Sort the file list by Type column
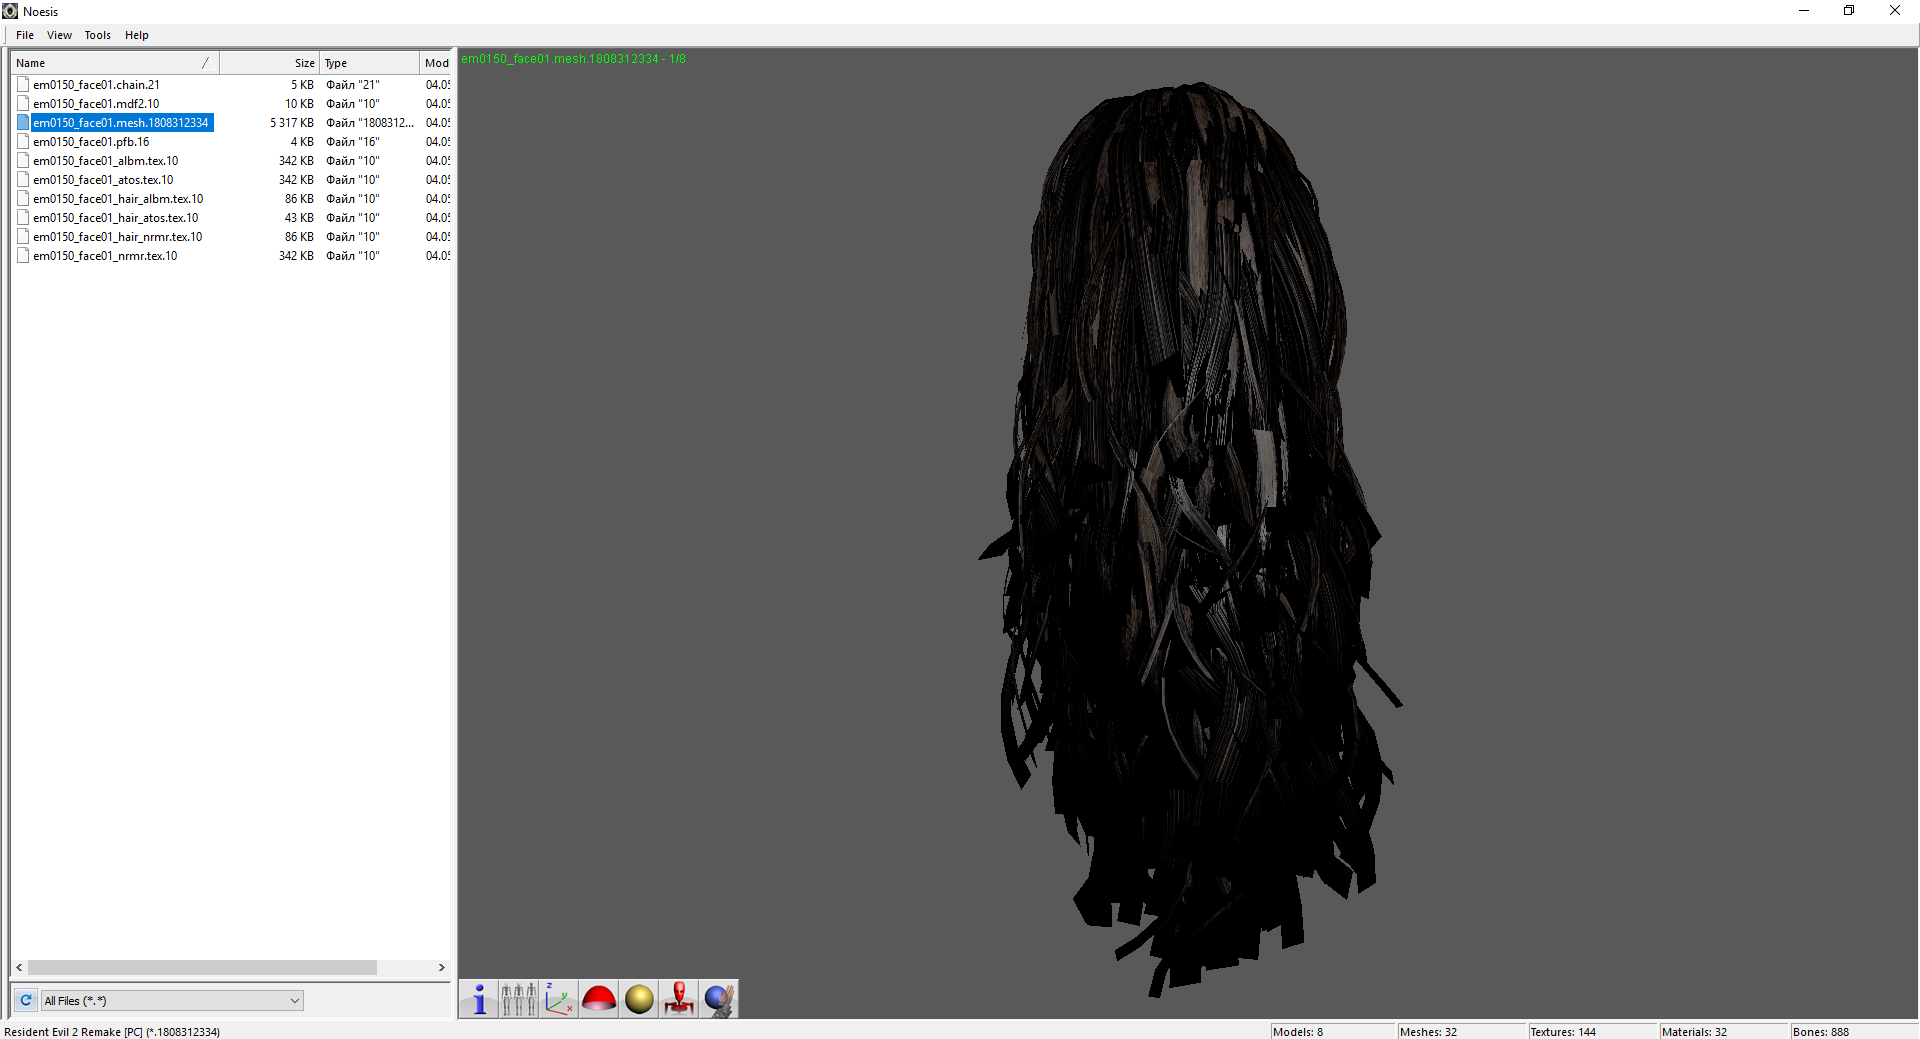This screenshot has height=1039, width=1920. point(369,63)
